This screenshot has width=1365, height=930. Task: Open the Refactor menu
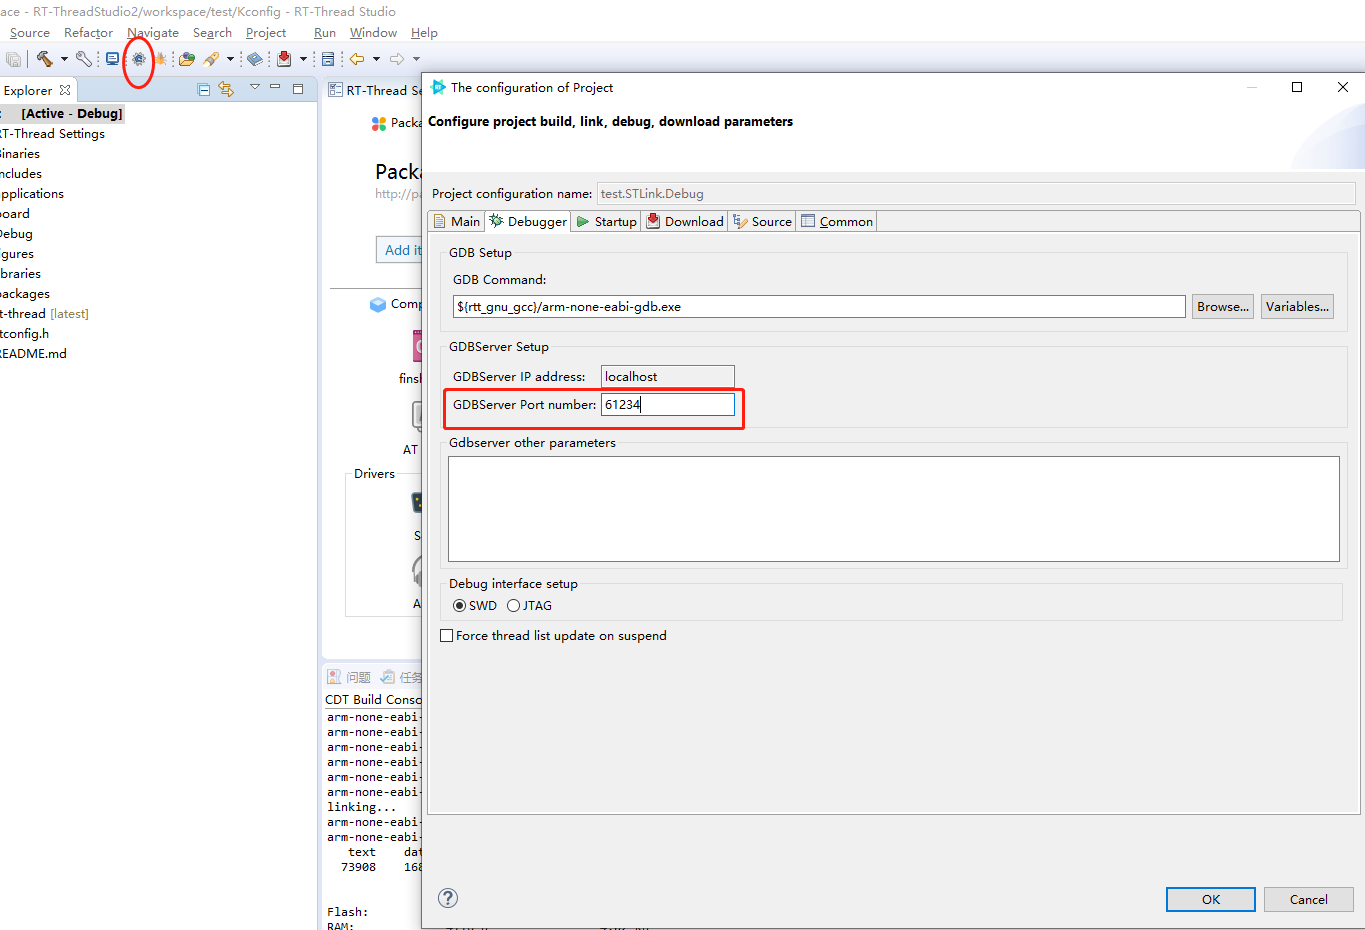click(x=88, y=33)
